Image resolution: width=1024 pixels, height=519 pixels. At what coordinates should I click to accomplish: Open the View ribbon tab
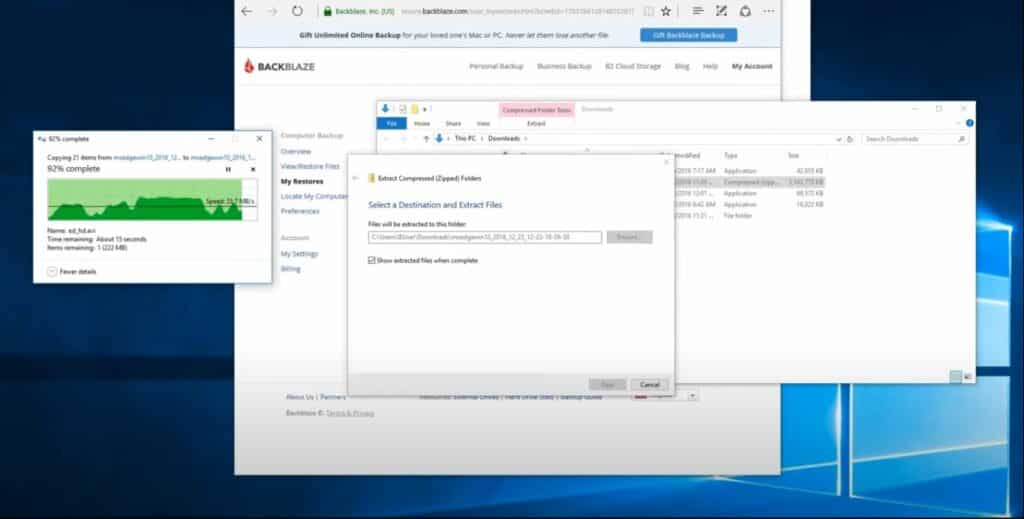tap(483, 123)
